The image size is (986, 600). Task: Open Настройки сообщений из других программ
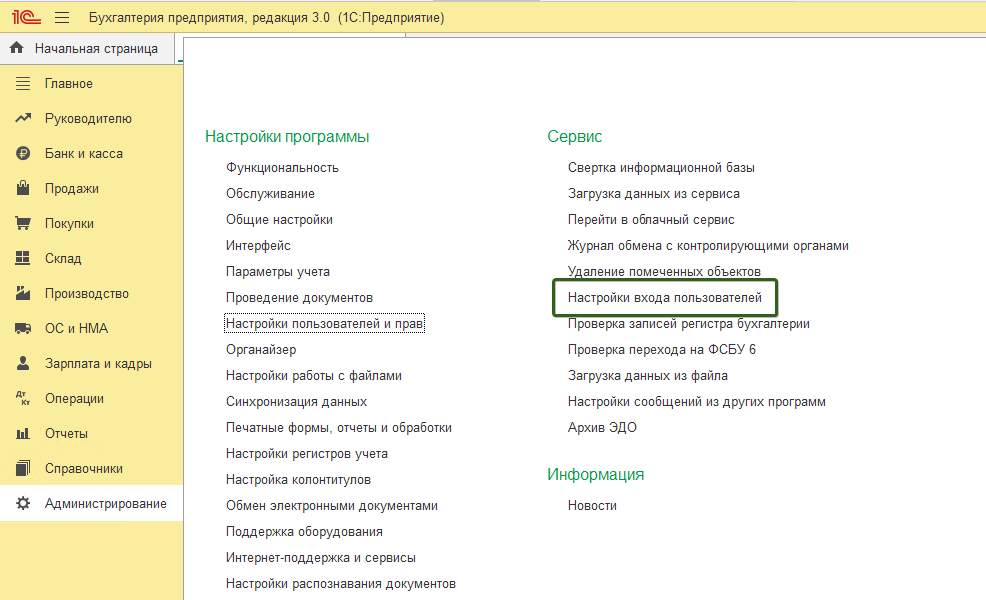[x=697, y=401]
